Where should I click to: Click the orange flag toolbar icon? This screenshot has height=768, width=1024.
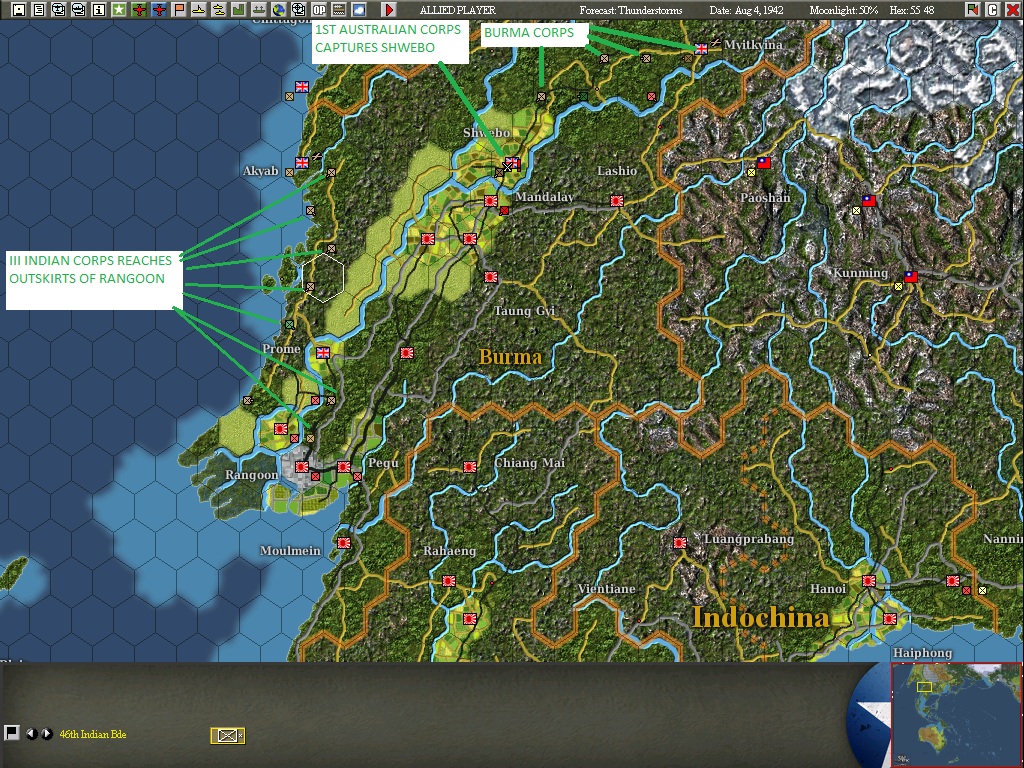pos(178,9)
